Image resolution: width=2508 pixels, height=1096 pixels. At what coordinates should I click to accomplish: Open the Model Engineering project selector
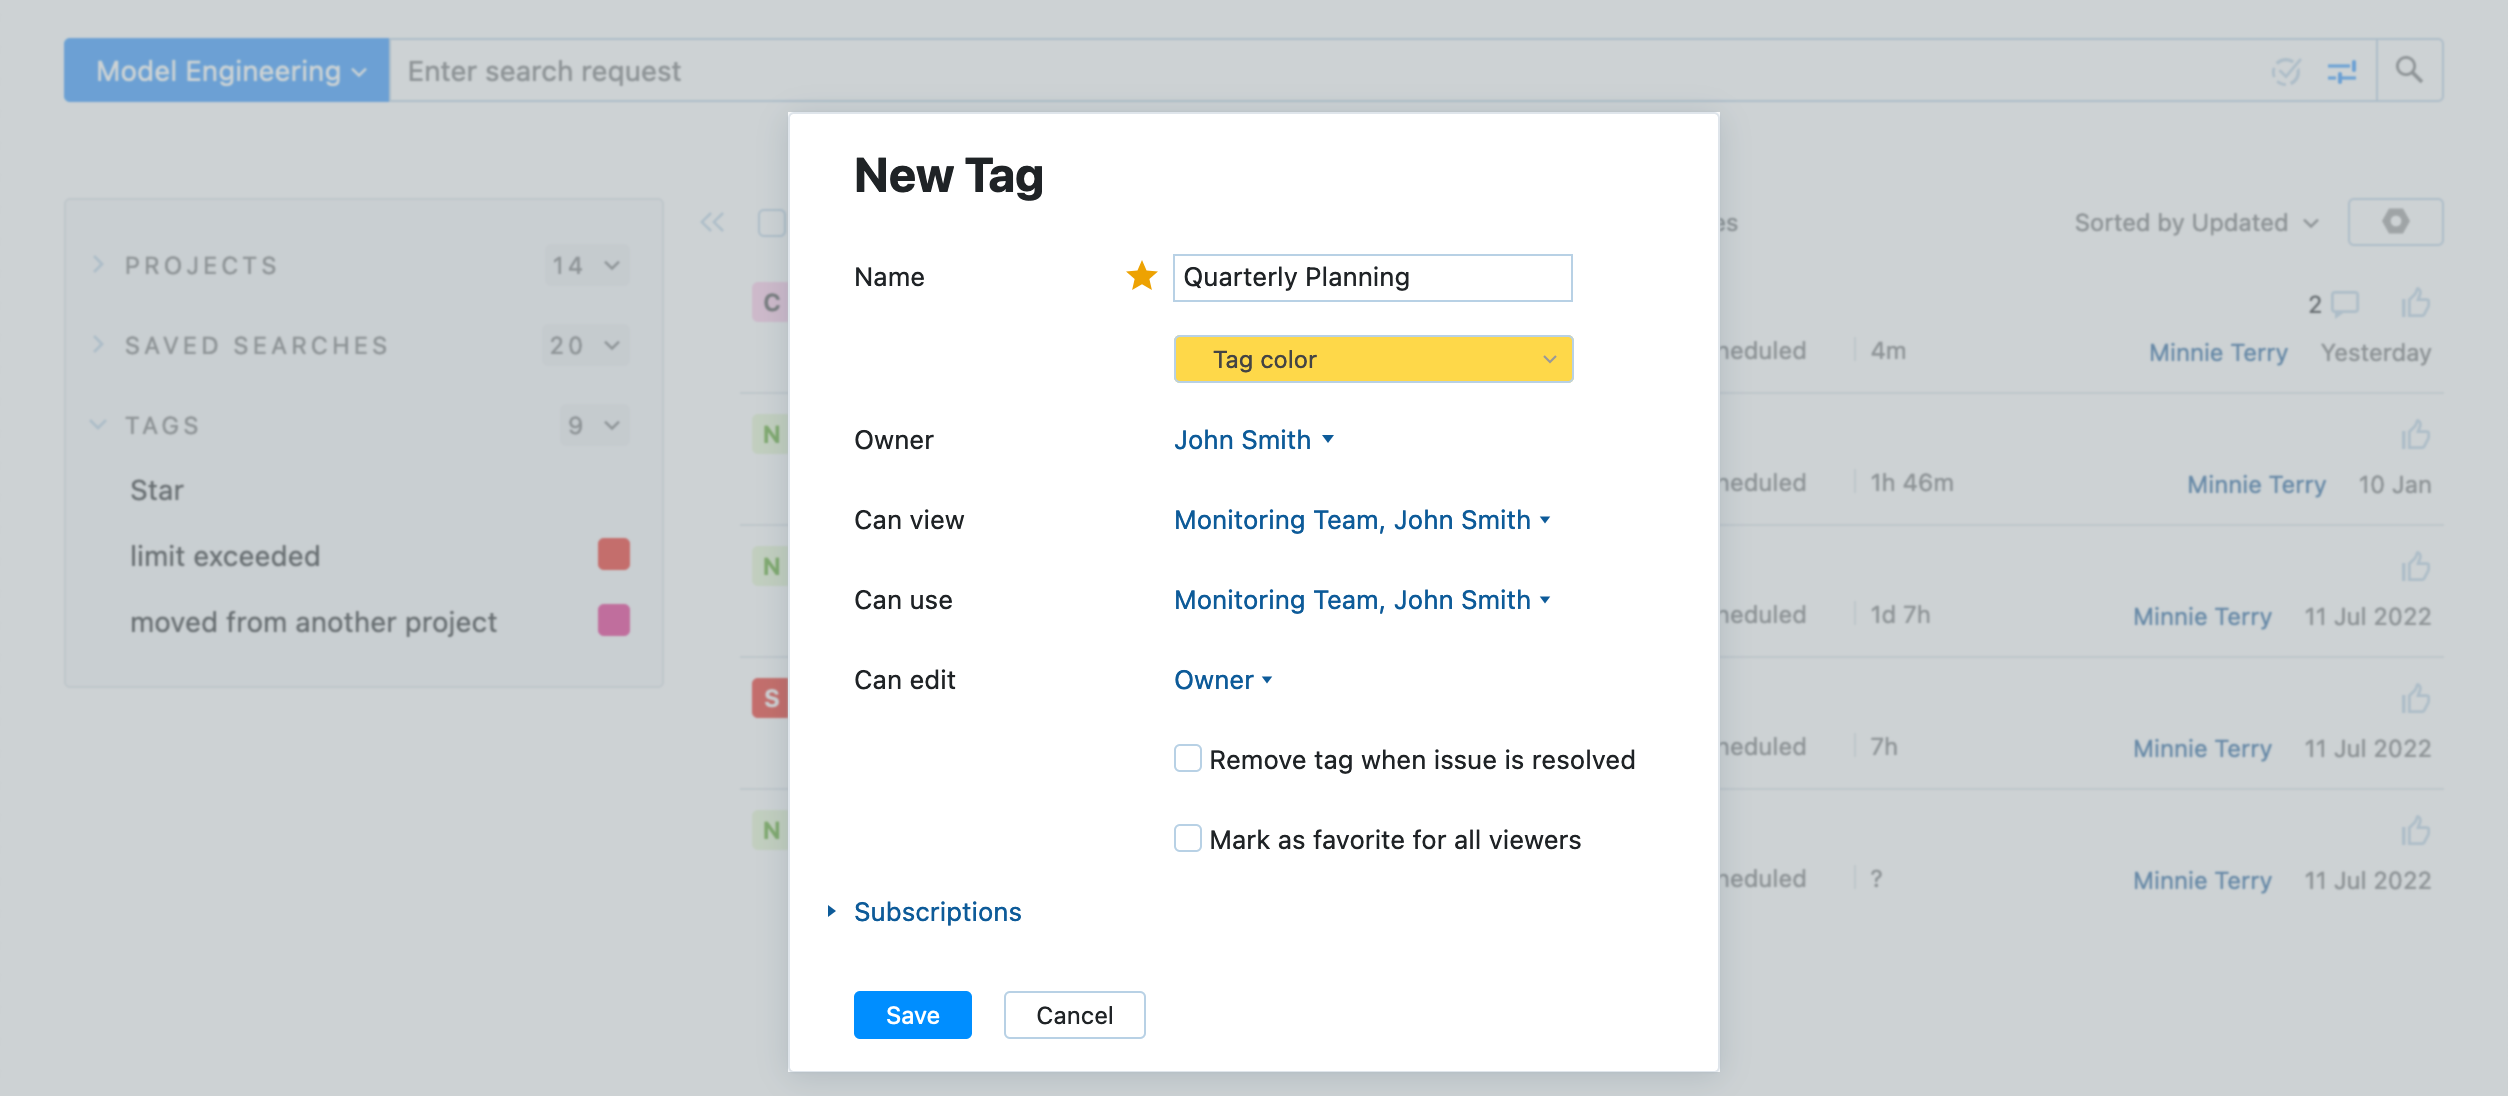coord(224,70)
